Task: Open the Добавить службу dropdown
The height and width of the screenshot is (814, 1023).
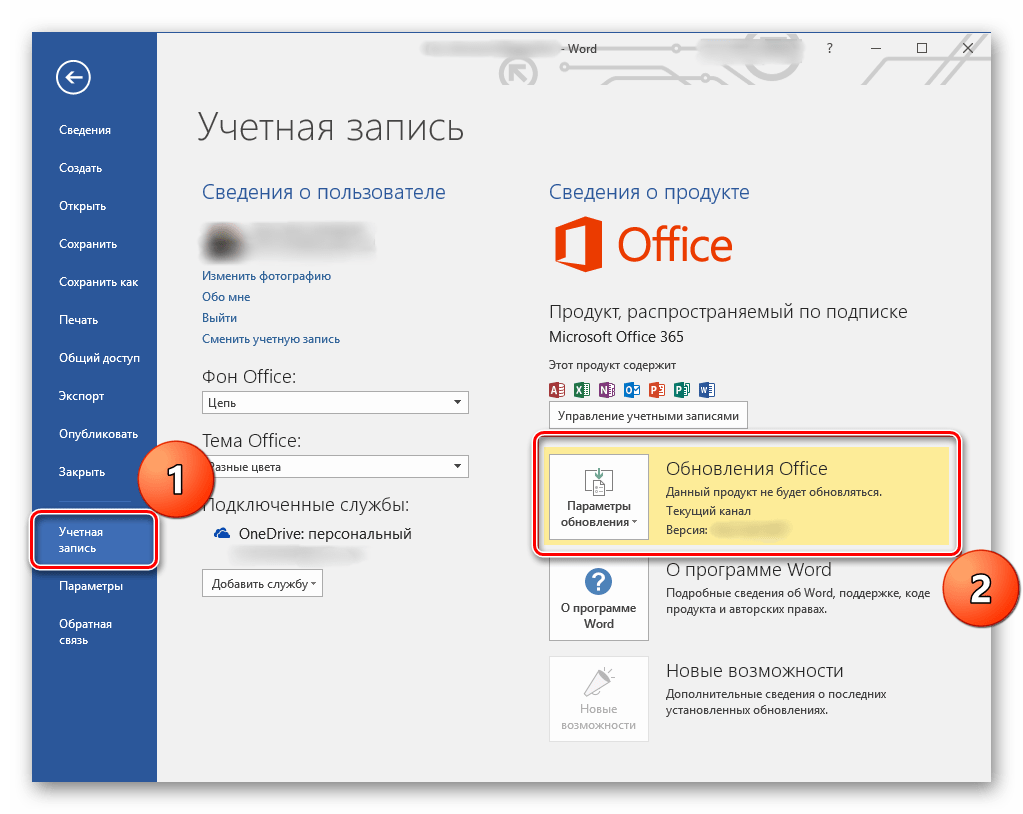Action: pyautogui.click(x=262, y=584)
